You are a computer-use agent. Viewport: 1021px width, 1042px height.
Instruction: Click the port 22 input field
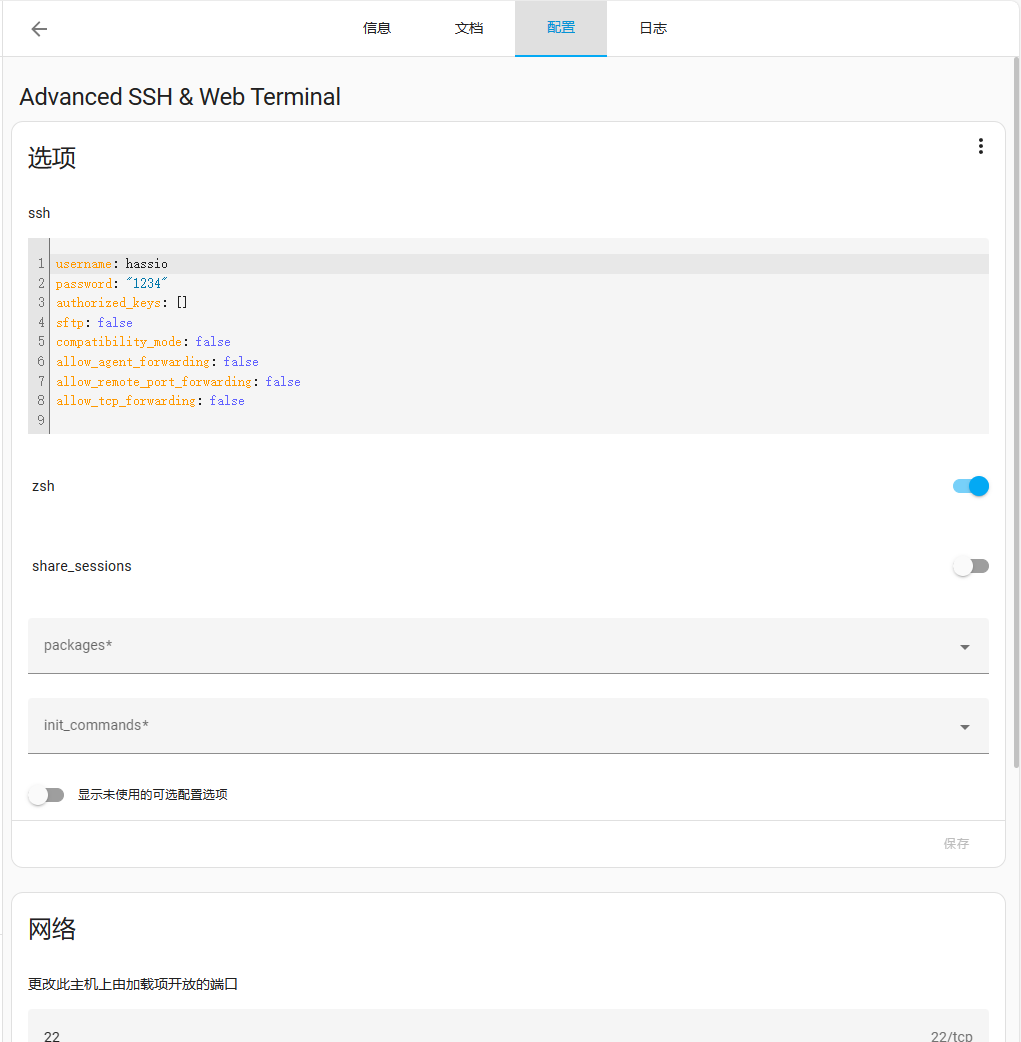(509, 1027)
